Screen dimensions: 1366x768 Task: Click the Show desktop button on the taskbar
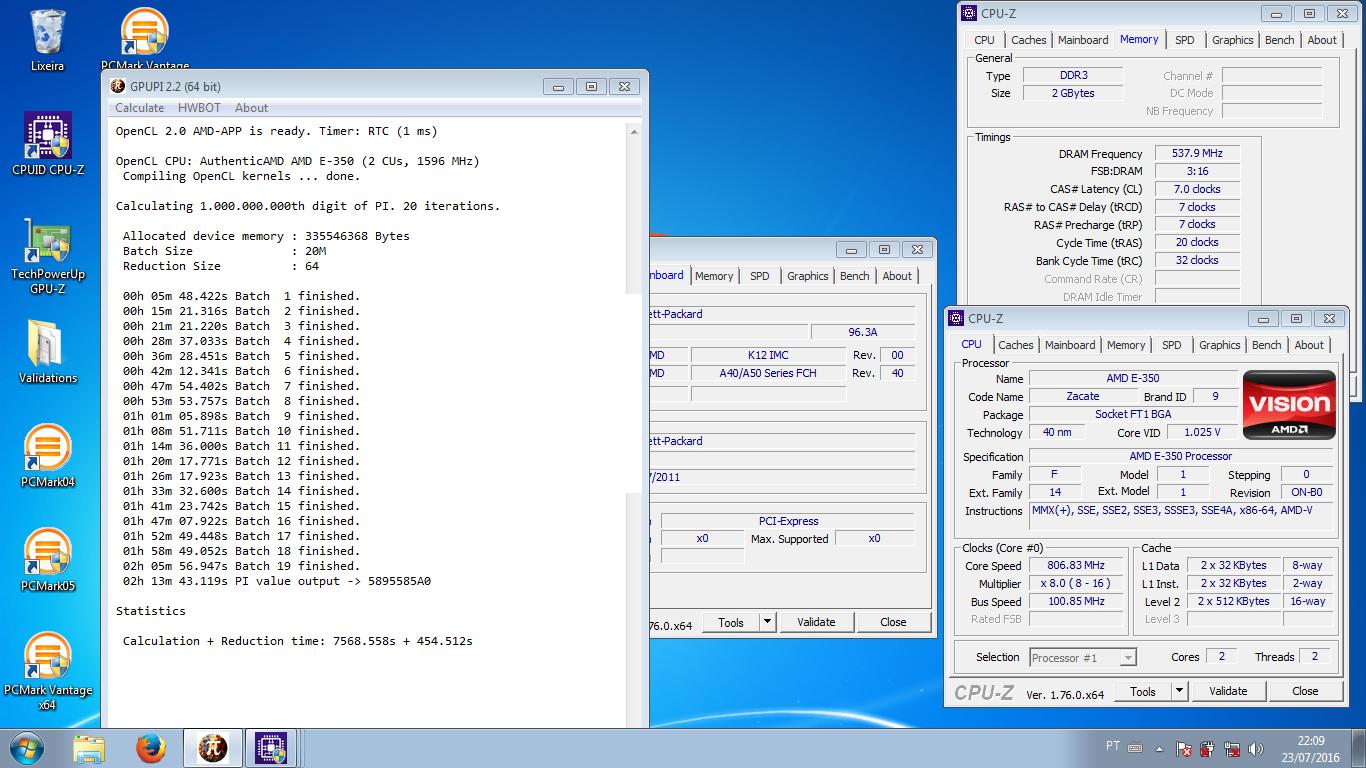point(1358,748)
